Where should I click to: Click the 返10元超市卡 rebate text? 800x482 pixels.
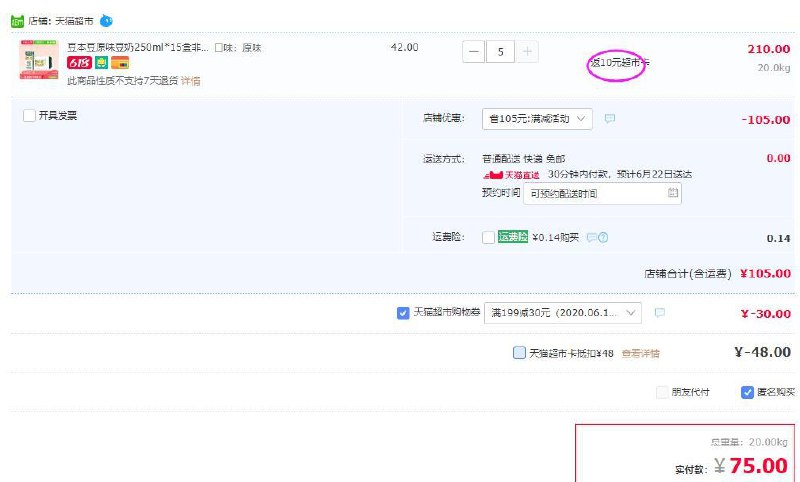[x=620, y=63]
